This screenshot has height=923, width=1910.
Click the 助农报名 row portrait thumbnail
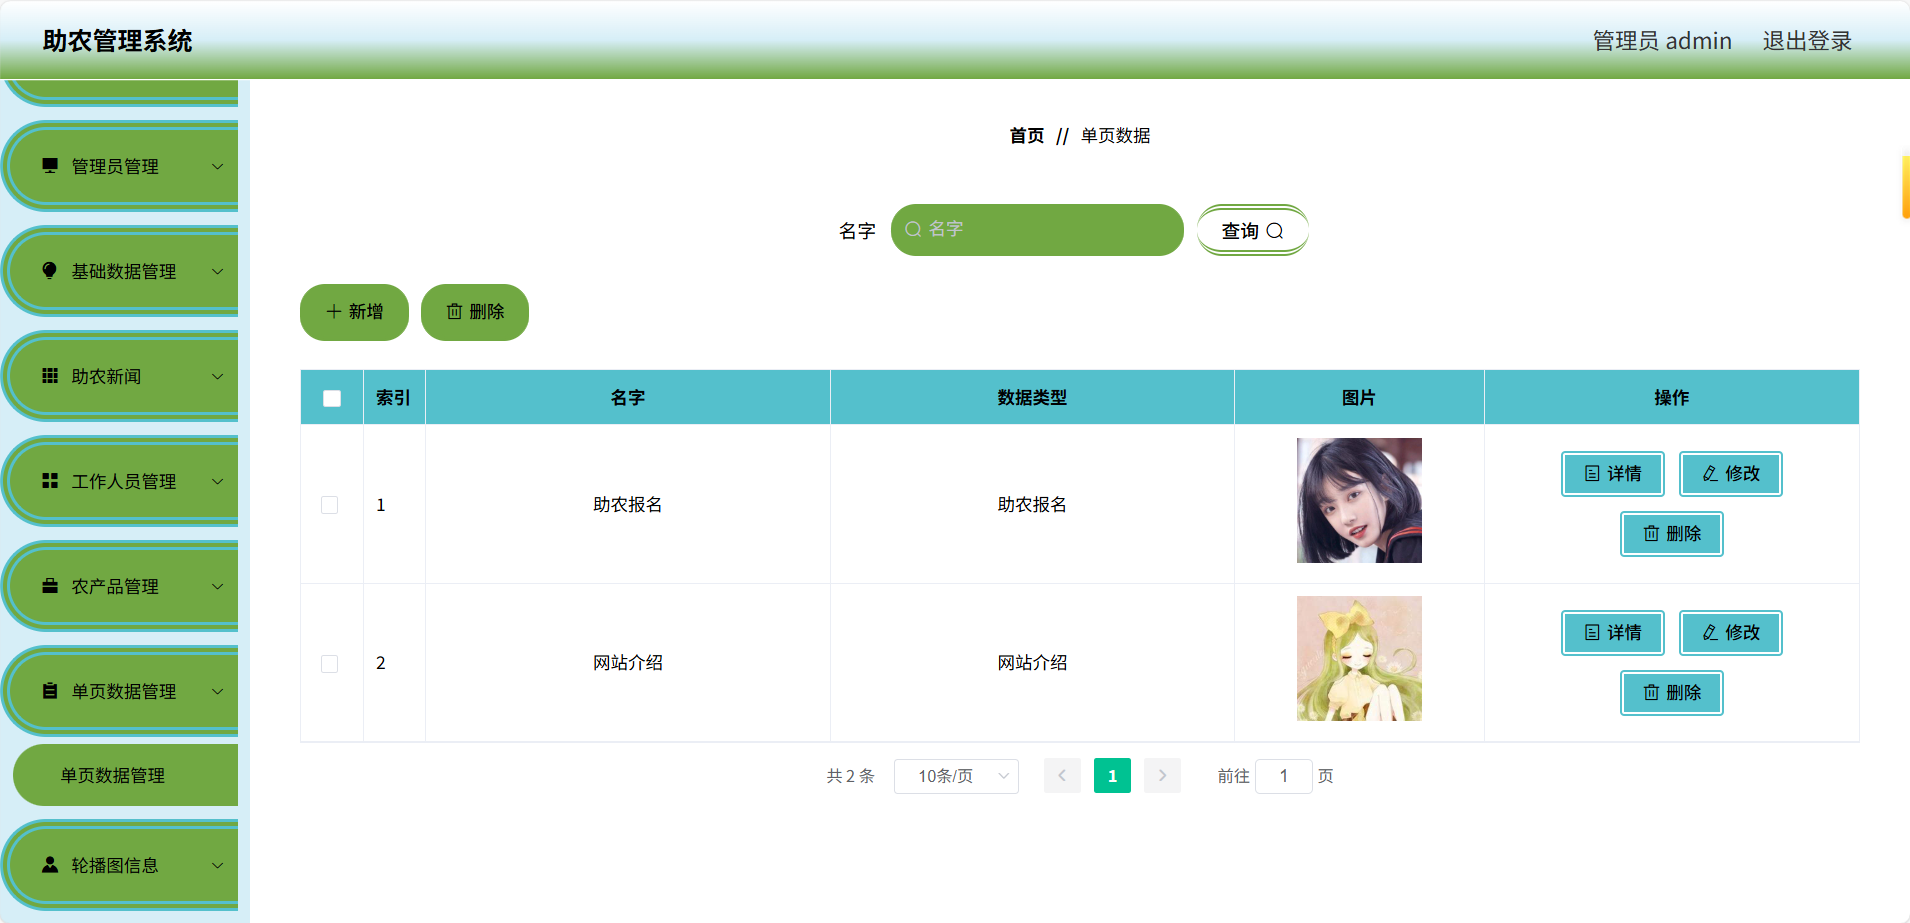click(1359, 500)
